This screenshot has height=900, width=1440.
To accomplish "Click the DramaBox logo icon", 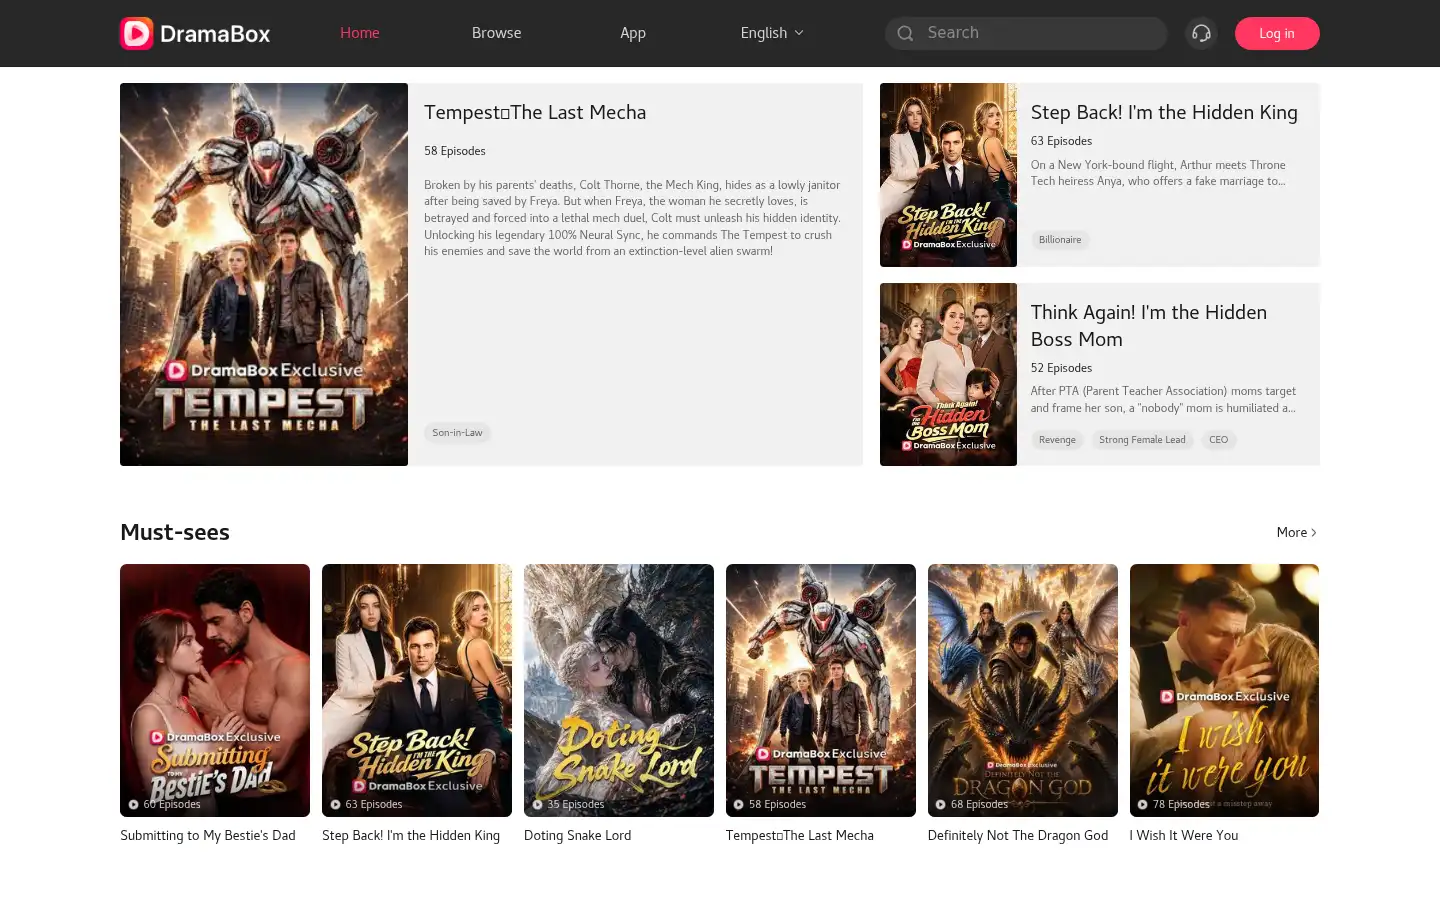I will (137, 33).
